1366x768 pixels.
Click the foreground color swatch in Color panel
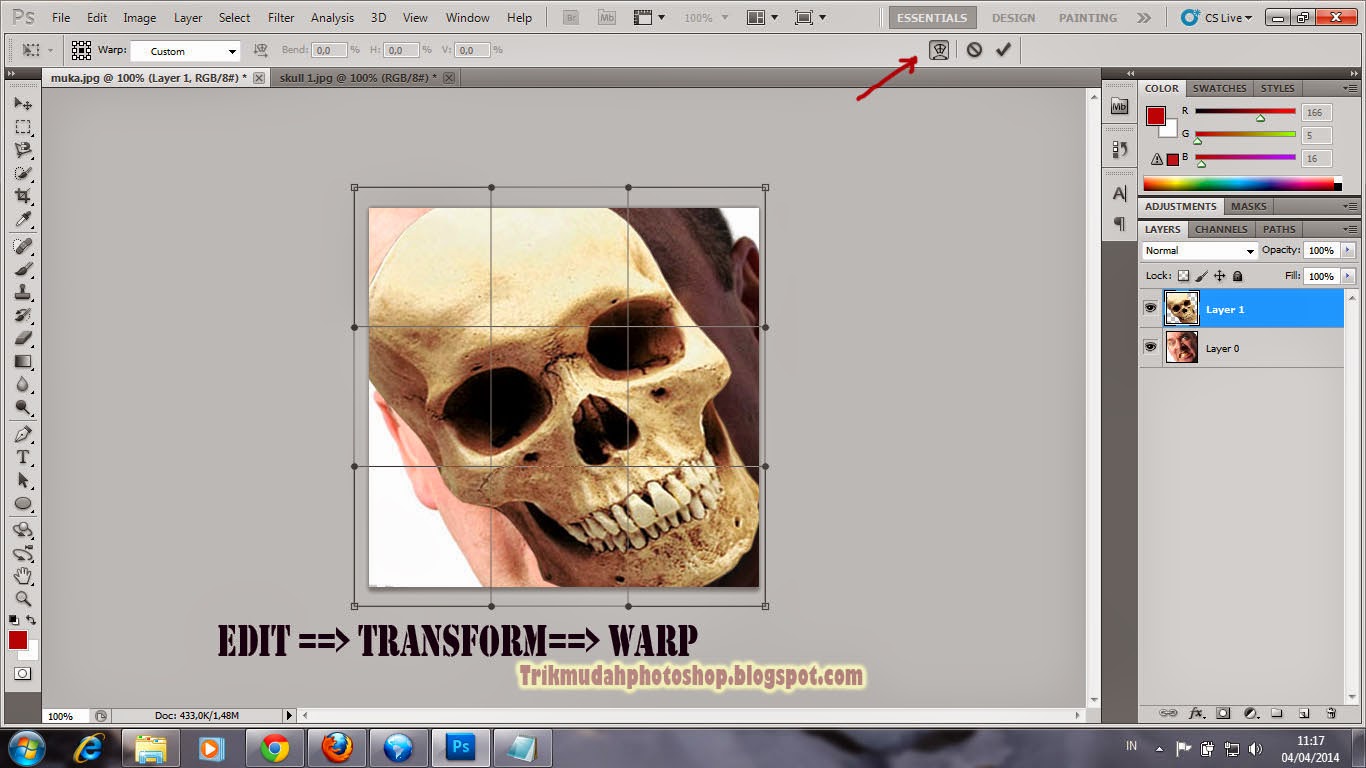(1156, 116)
